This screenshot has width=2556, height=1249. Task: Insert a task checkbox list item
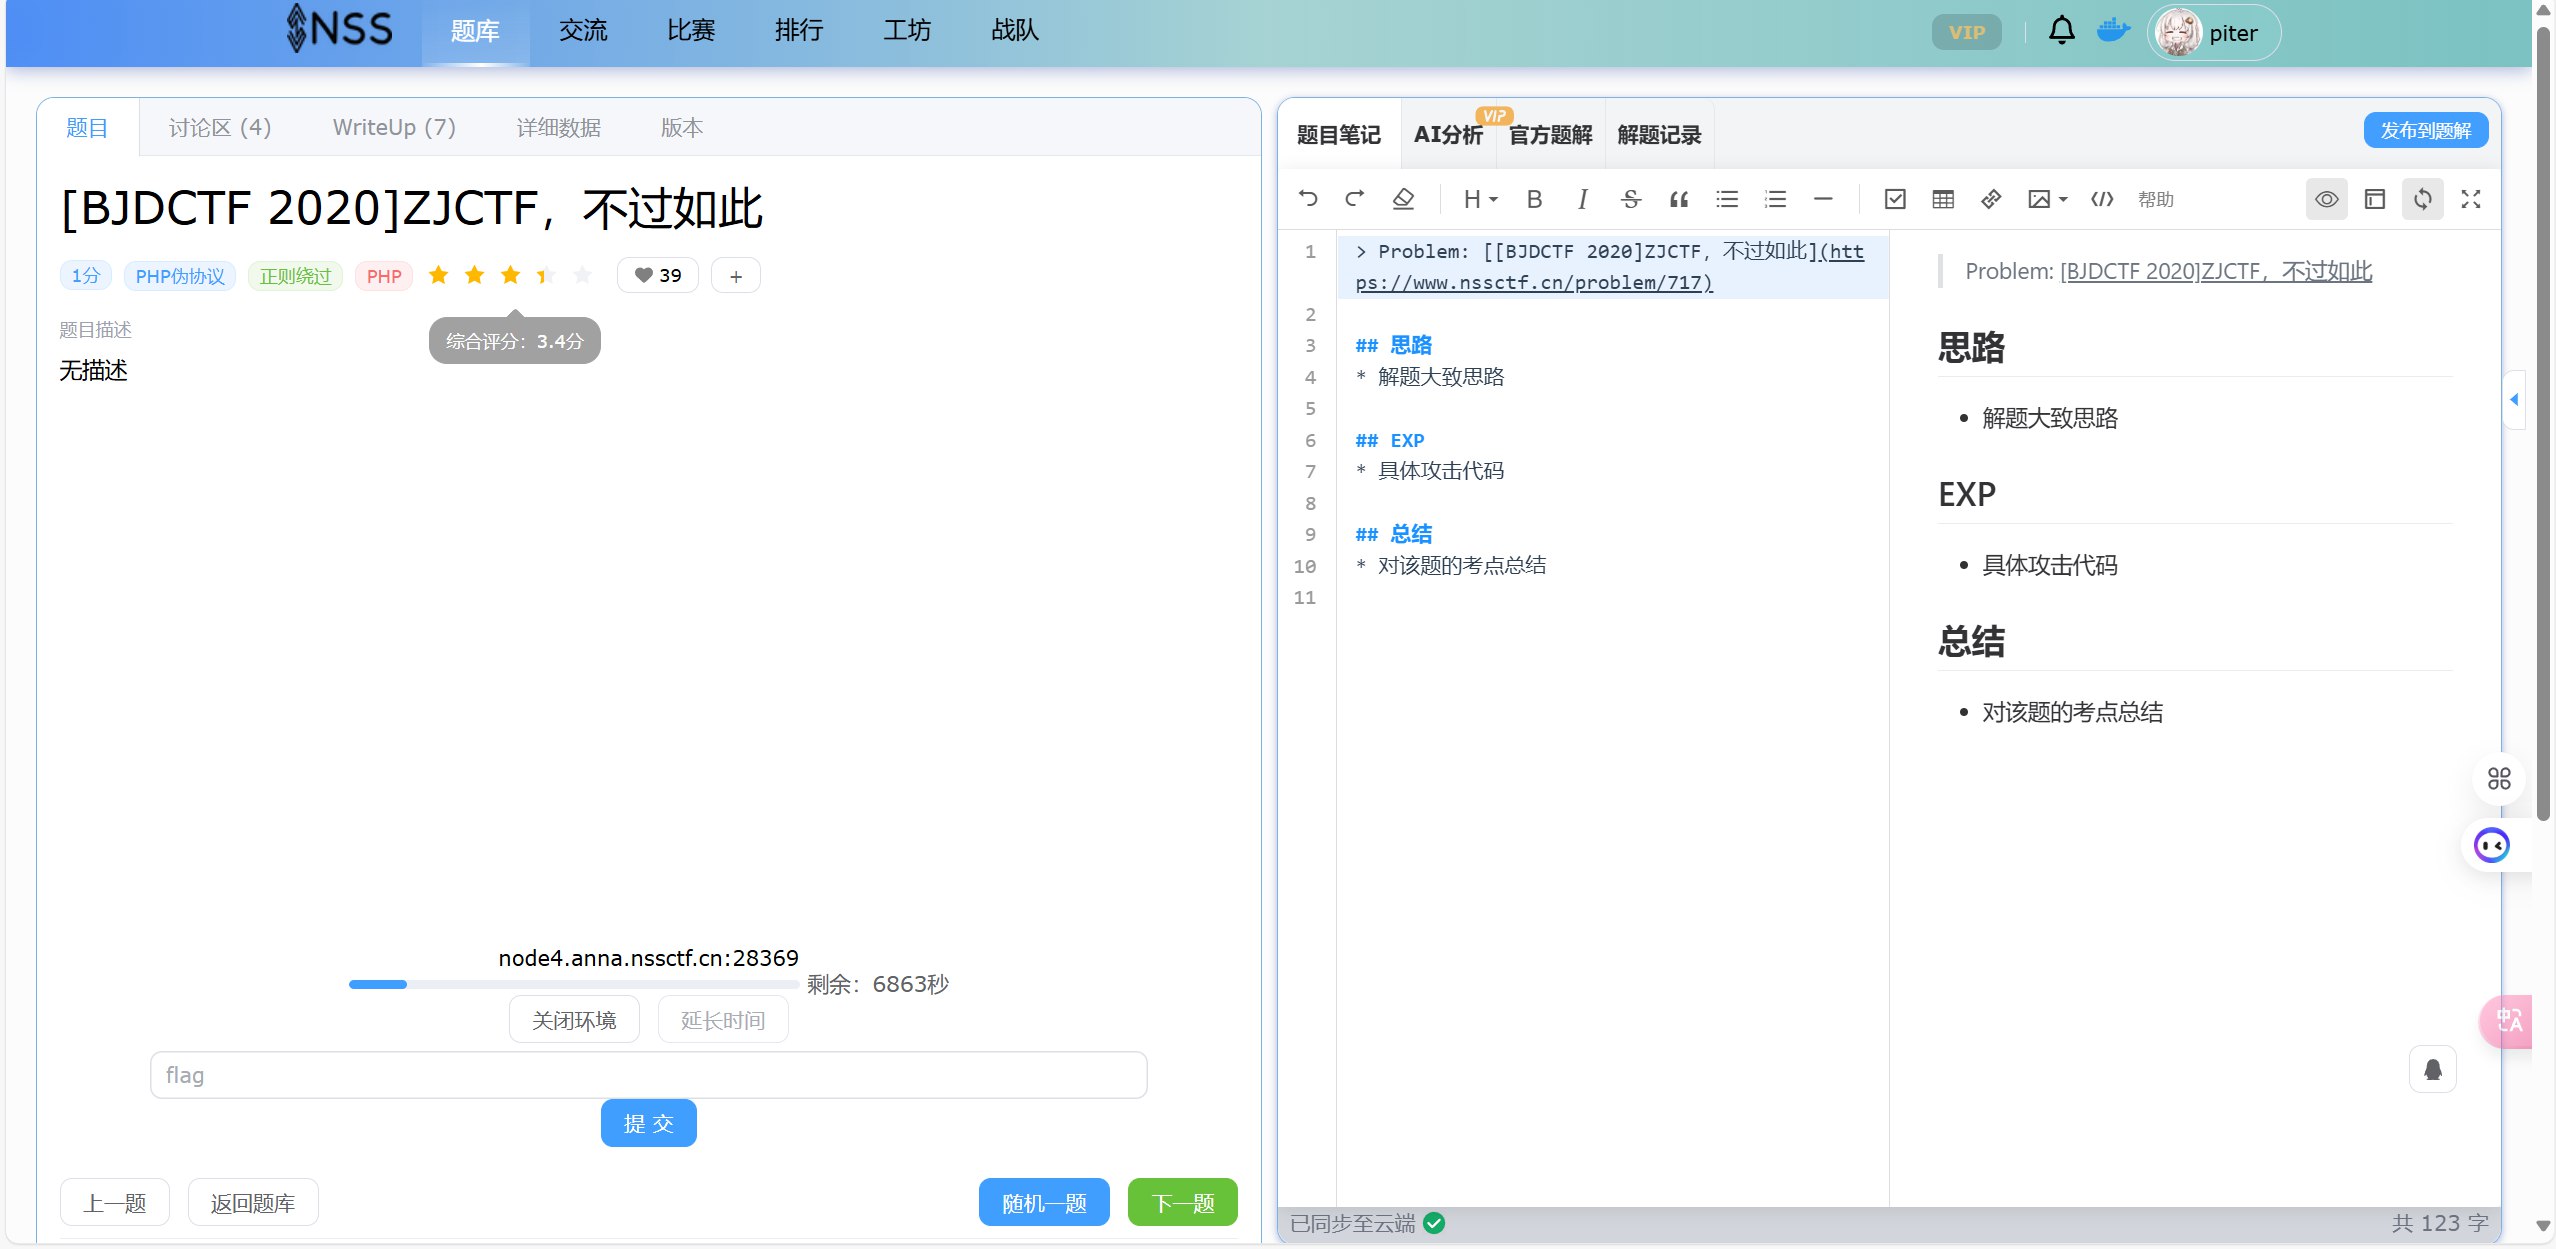tap(1894, 199)
